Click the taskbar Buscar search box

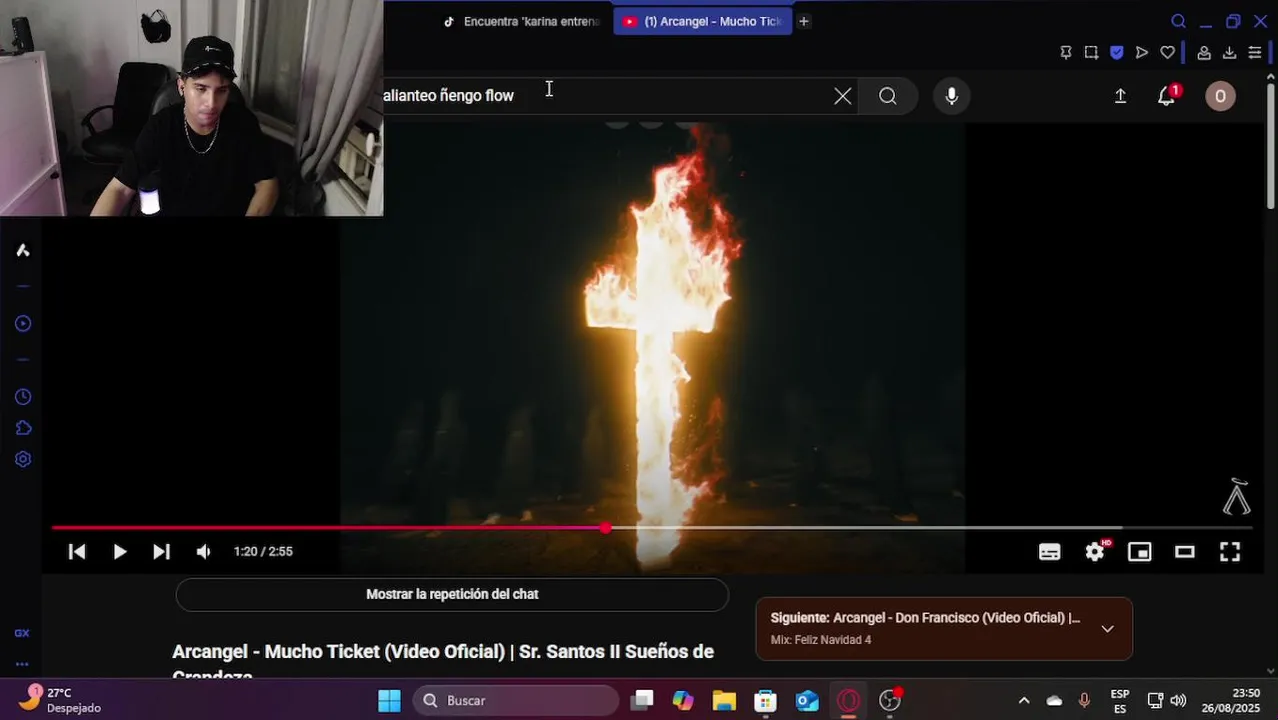coord(517,701)
